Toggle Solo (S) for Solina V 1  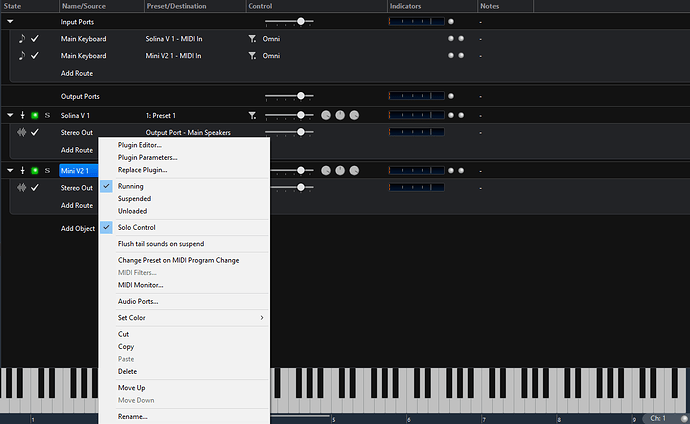pyautogui.click(x=47, y=115)
